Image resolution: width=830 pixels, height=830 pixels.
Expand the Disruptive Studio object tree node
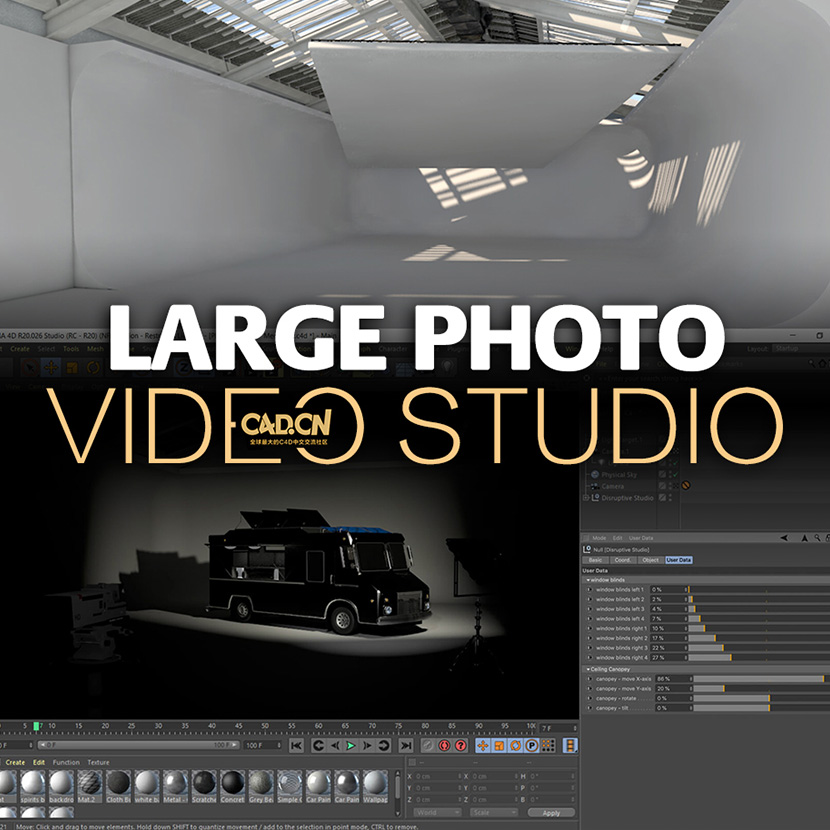[x=585, y=498]
